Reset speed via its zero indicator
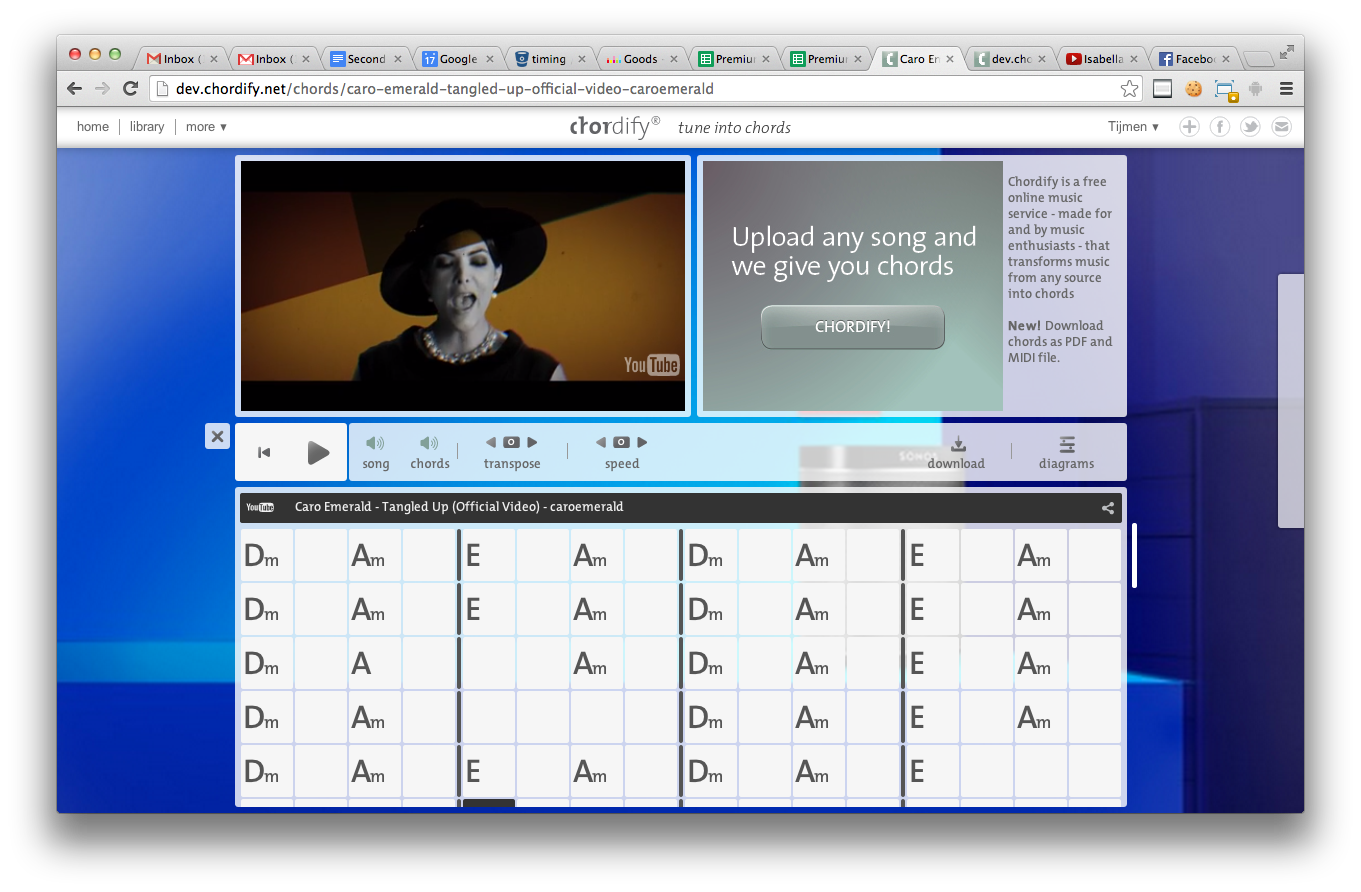 click(621, 442)
